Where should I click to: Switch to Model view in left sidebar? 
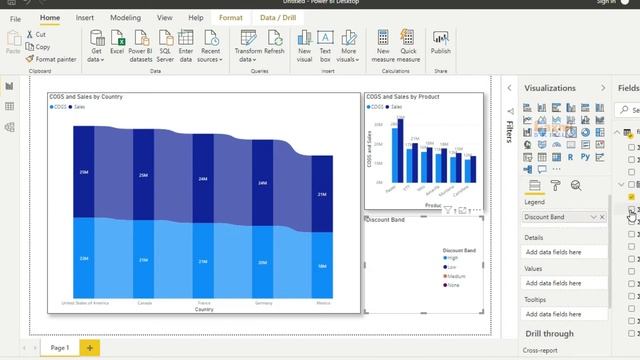tap(9, 127)
